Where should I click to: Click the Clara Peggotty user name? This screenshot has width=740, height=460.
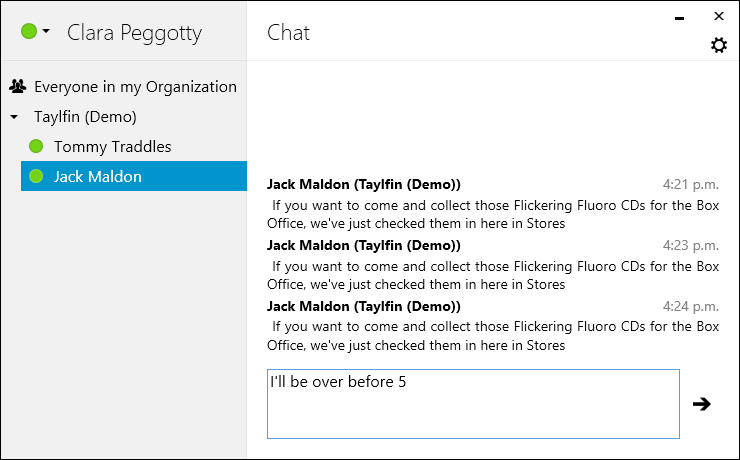135,33
